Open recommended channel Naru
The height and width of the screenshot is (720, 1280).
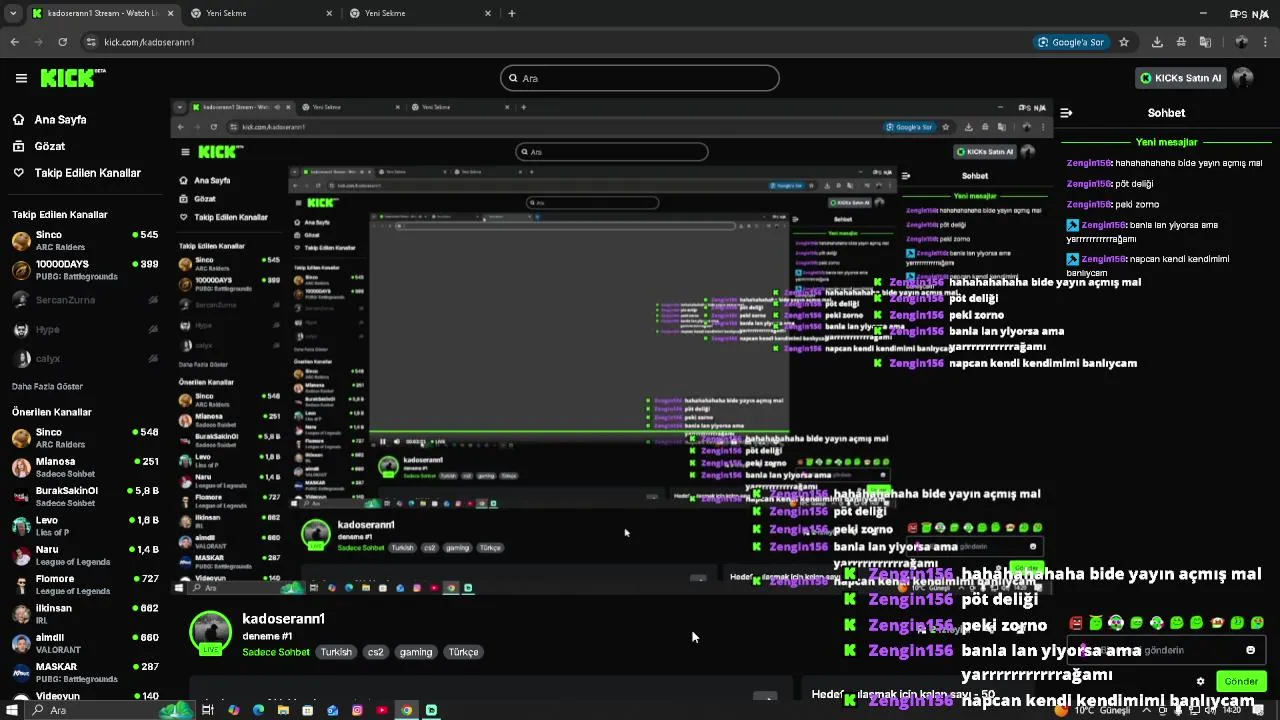pos(85,555)
